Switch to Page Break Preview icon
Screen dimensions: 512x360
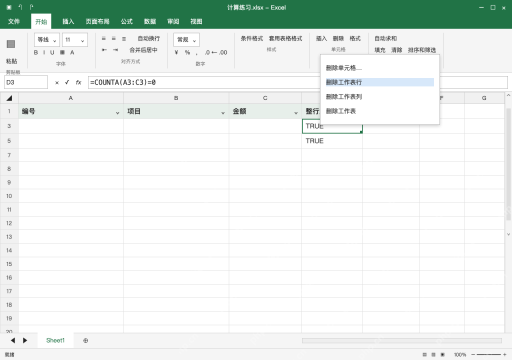pos(443,355)
